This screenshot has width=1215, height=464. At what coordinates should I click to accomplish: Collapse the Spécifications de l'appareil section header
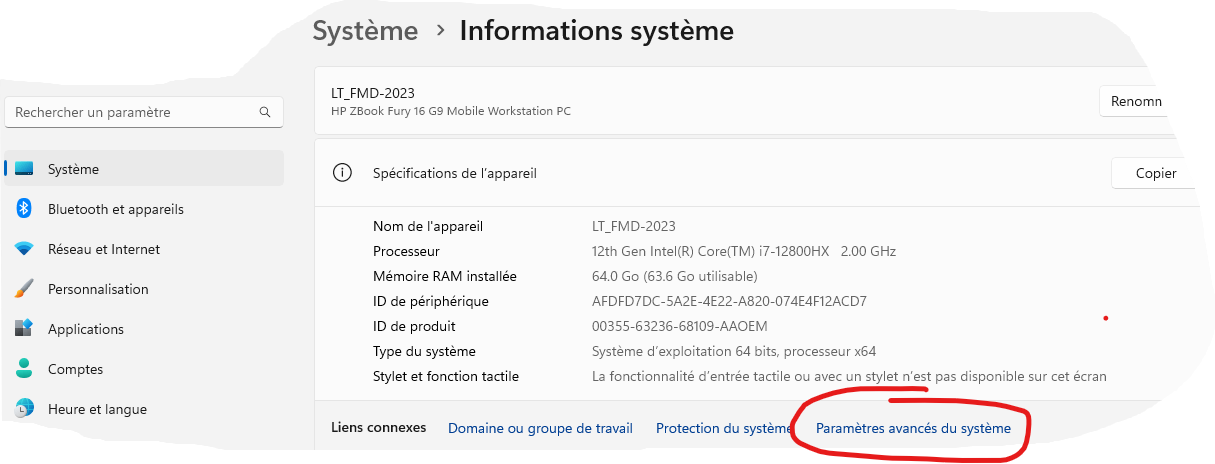click(700, 173)
